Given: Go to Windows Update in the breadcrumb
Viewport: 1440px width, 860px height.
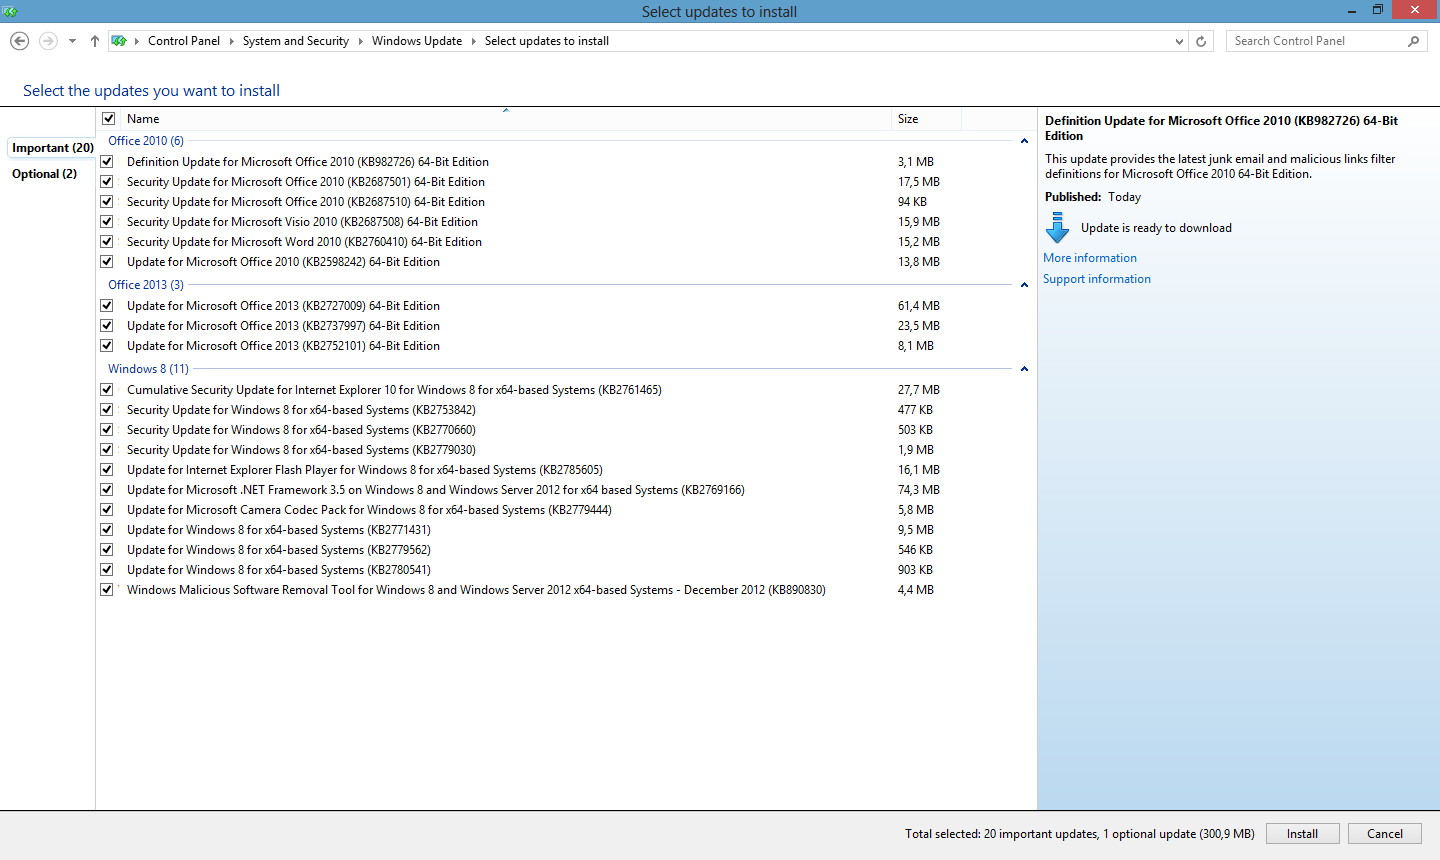Looking at the screenshot, I should pos(417,41).
